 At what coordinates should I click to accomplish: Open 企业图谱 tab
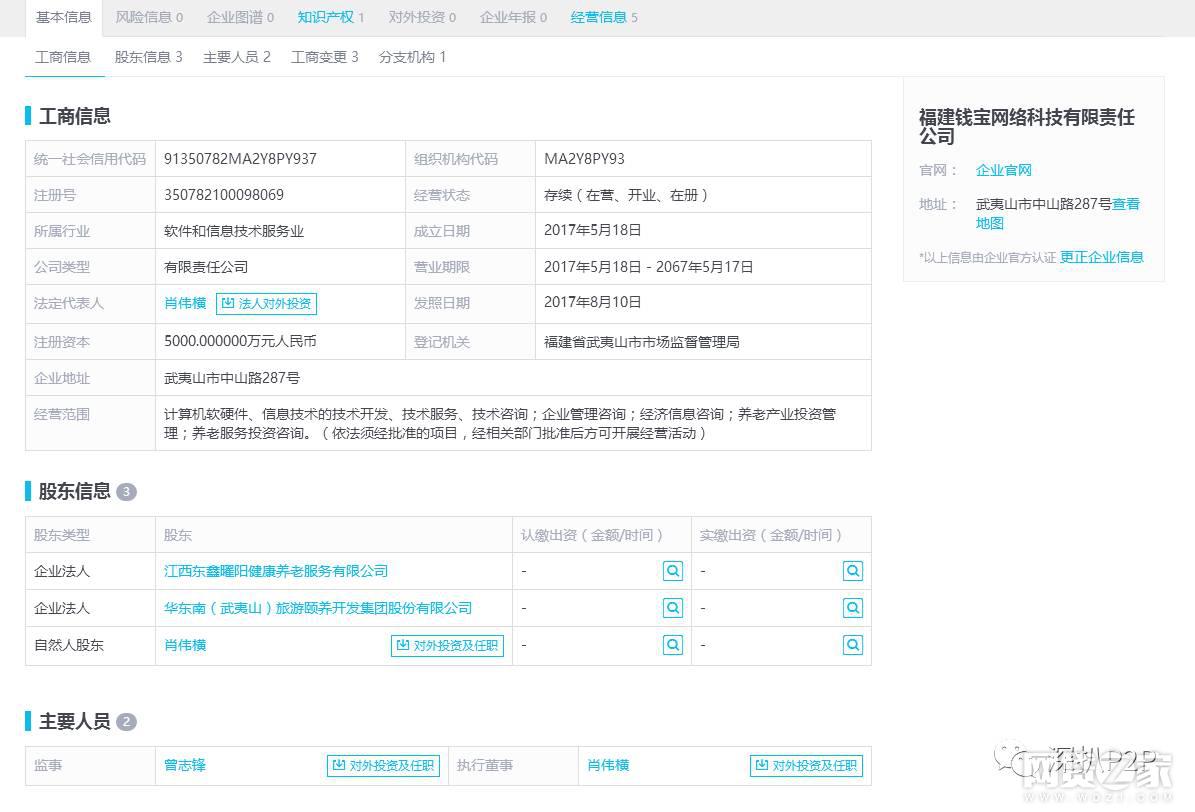point(240,17)
